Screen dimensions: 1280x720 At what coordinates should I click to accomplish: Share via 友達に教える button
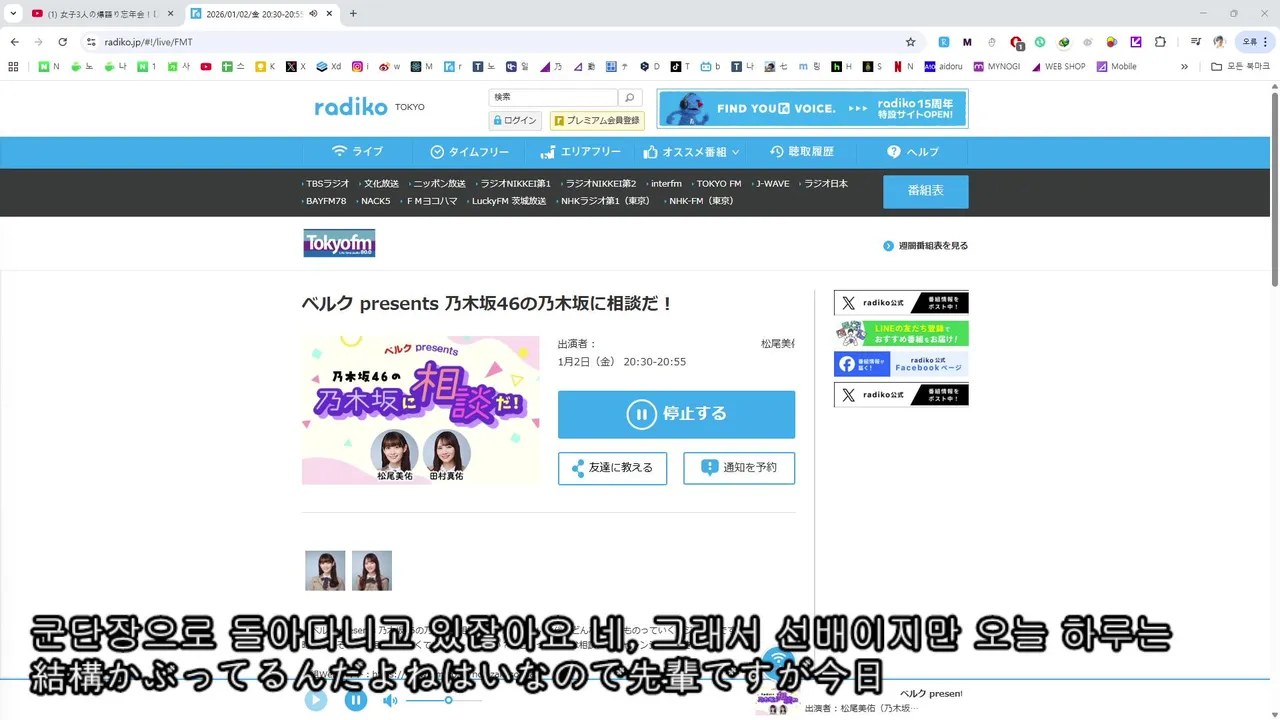pos(612,468)
